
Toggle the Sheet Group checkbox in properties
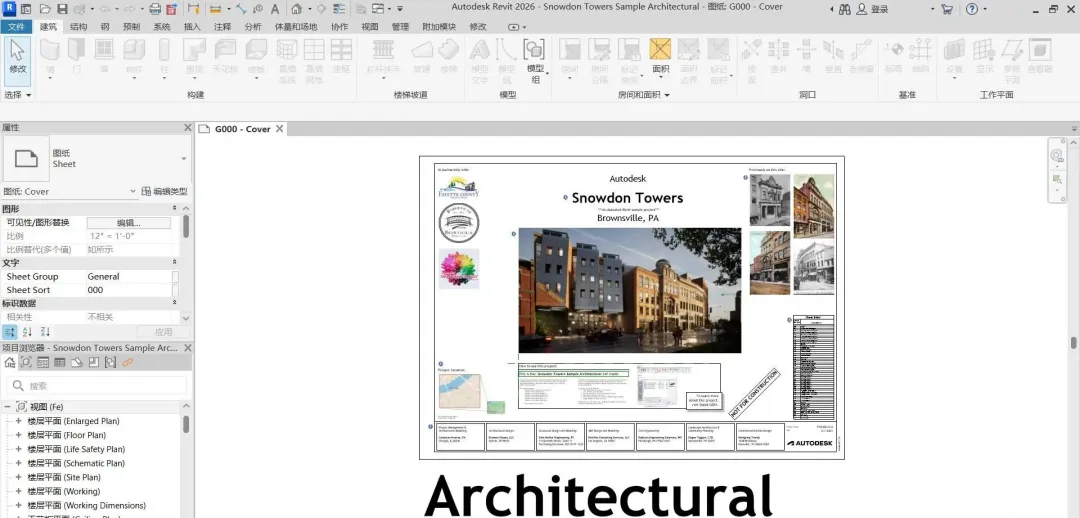tap(176, 277)
